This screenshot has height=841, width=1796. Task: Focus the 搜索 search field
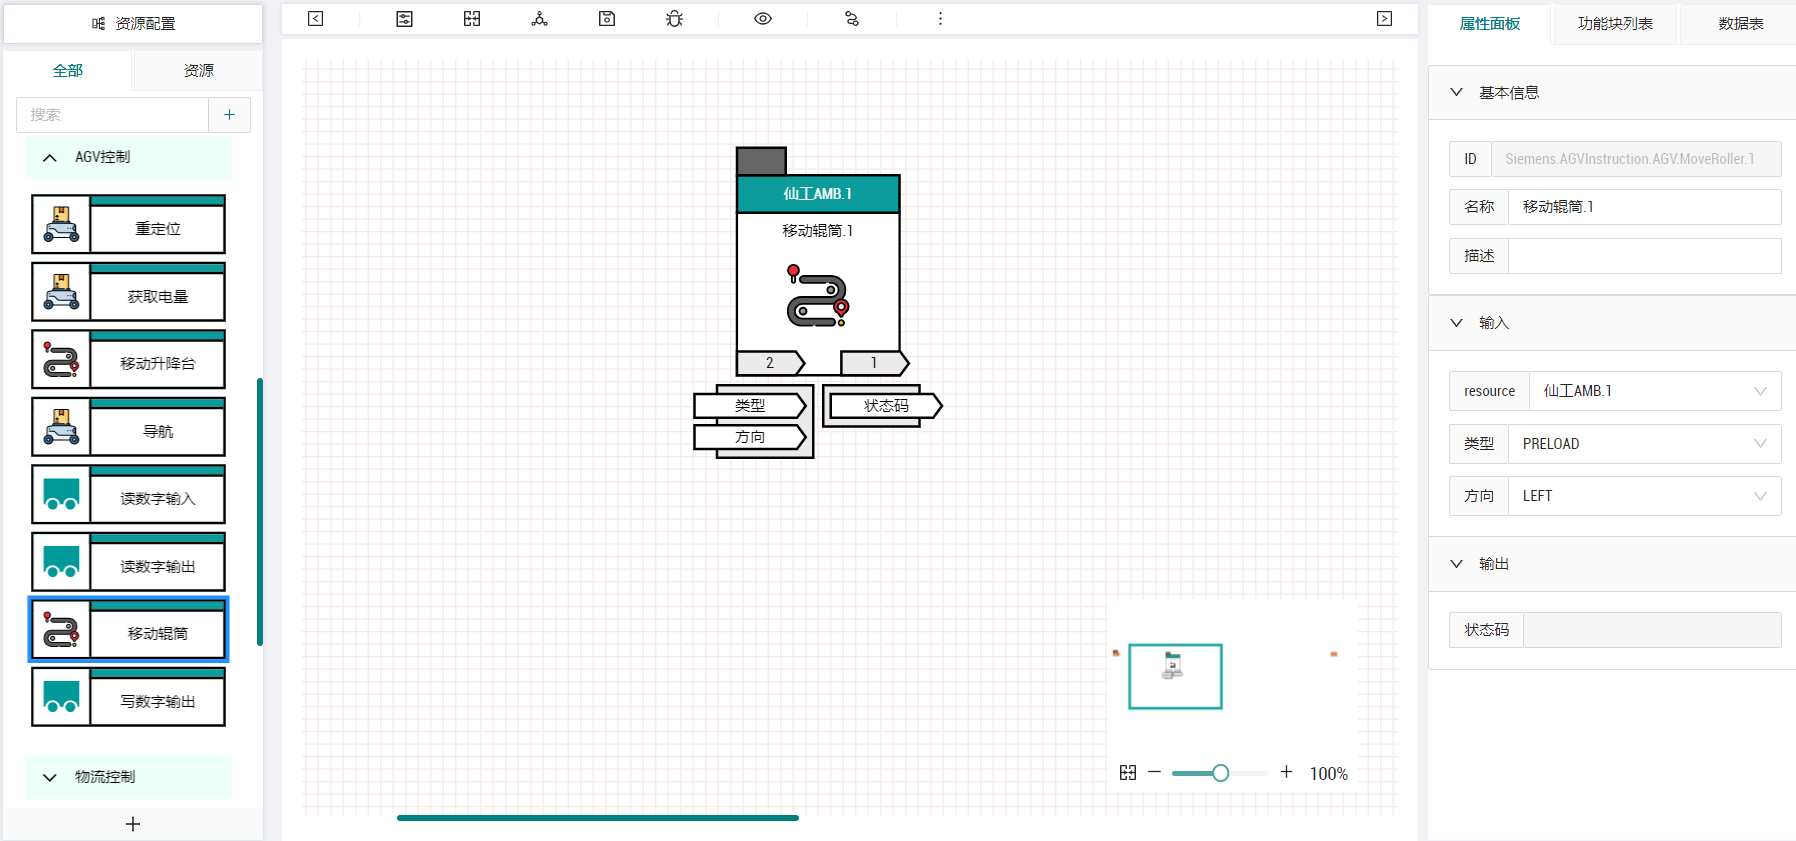point(112,115)
